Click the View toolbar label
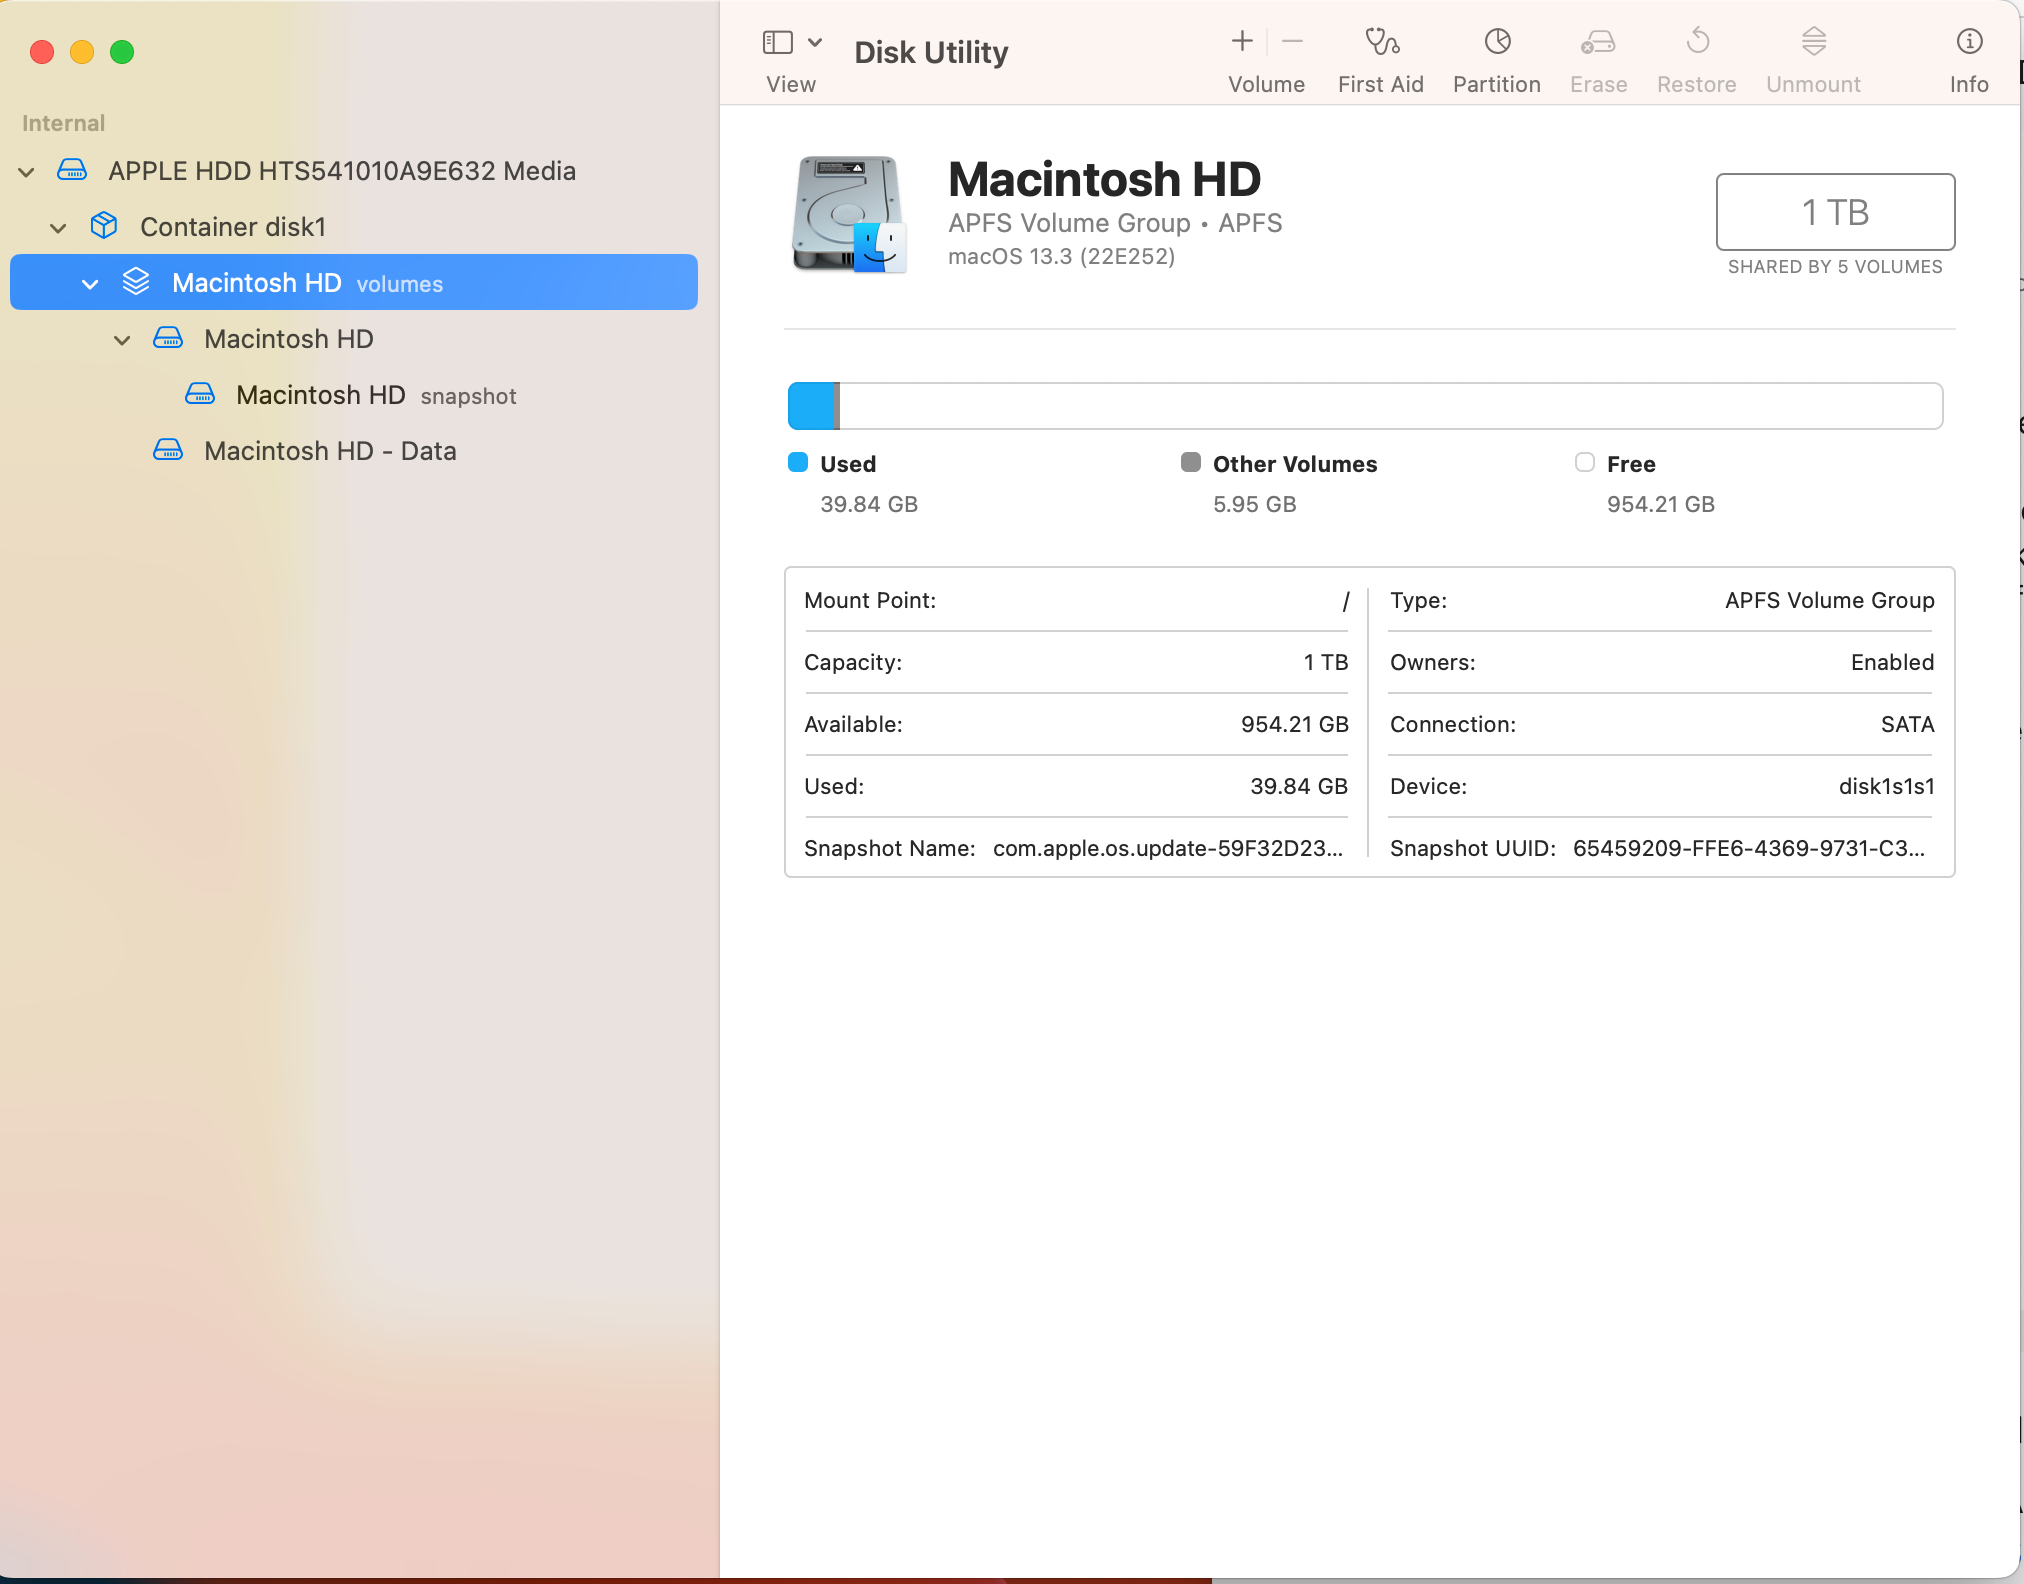The height and width of the screenshot is (1584, 2024). pos(791,84)
